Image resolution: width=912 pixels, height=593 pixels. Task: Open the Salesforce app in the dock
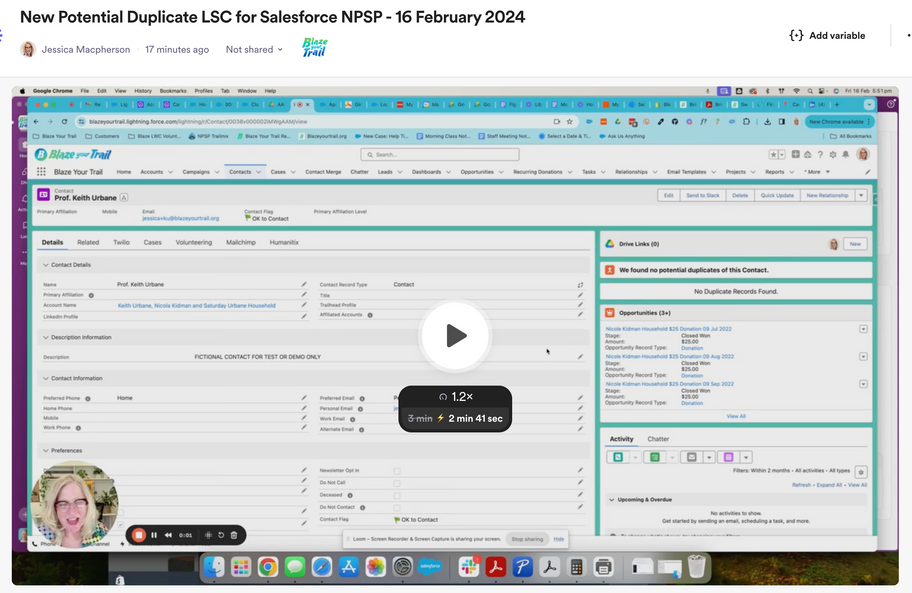(429, 566)
